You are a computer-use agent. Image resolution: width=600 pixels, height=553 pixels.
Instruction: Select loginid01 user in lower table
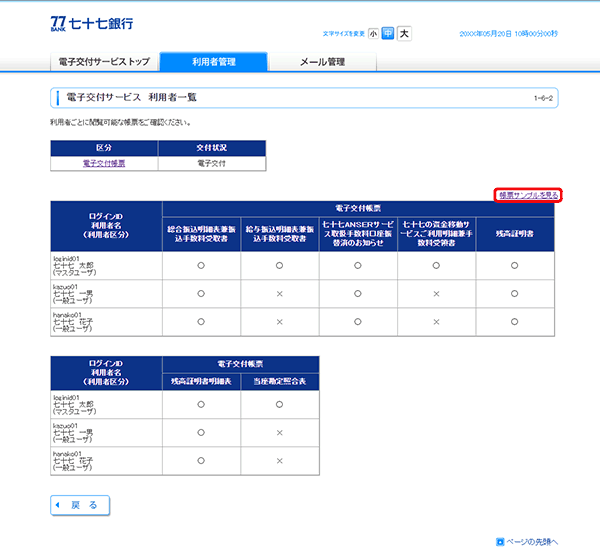106,405
